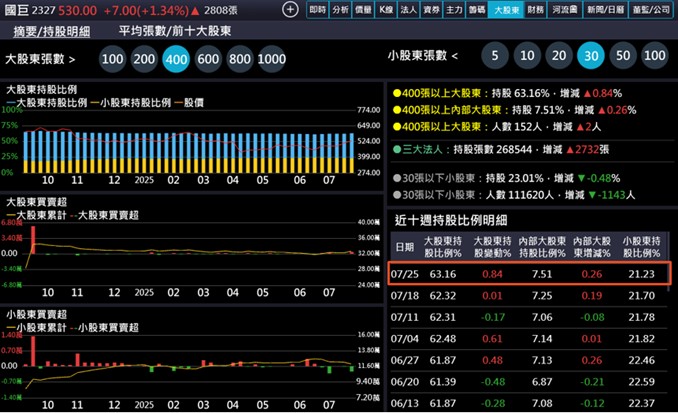Switch to the K線 chart tab
Image resolution: width=678 pixels, height=413 pixels.
coord(386,9)
